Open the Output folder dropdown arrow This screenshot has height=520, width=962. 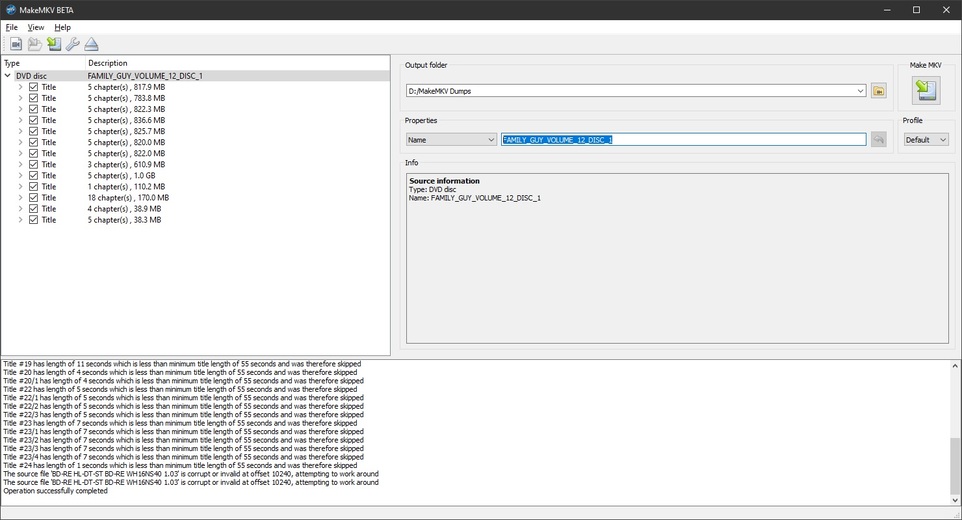[x=860, y=91]
